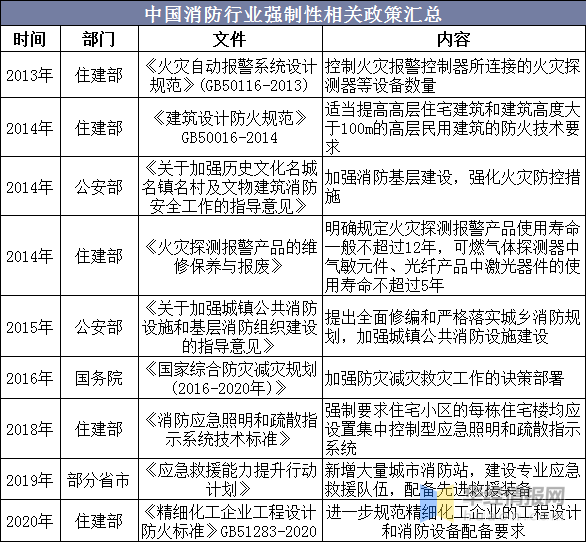Click the 《火灾自动报警系统设计规范》 file cell
Screen dimensions: 587x543
click(230, 75)
